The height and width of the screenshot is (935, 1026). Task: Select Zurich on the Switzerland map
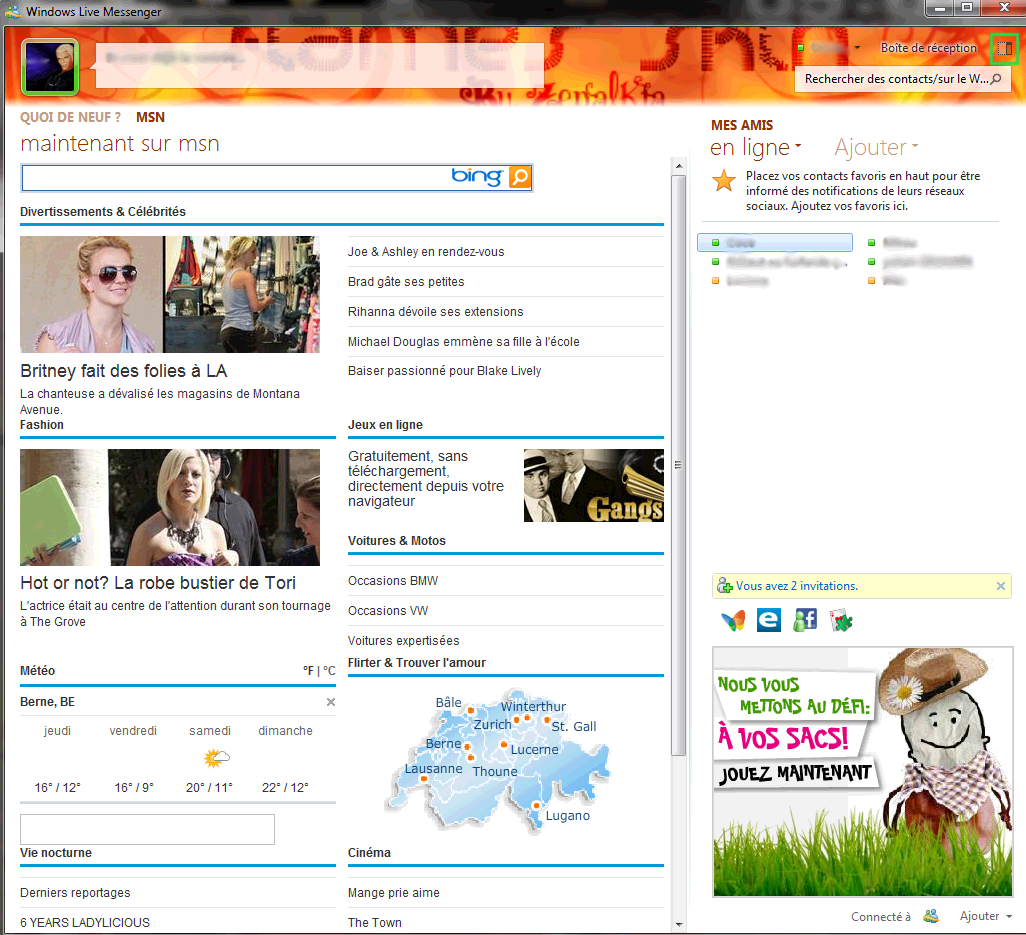[493, 725]
